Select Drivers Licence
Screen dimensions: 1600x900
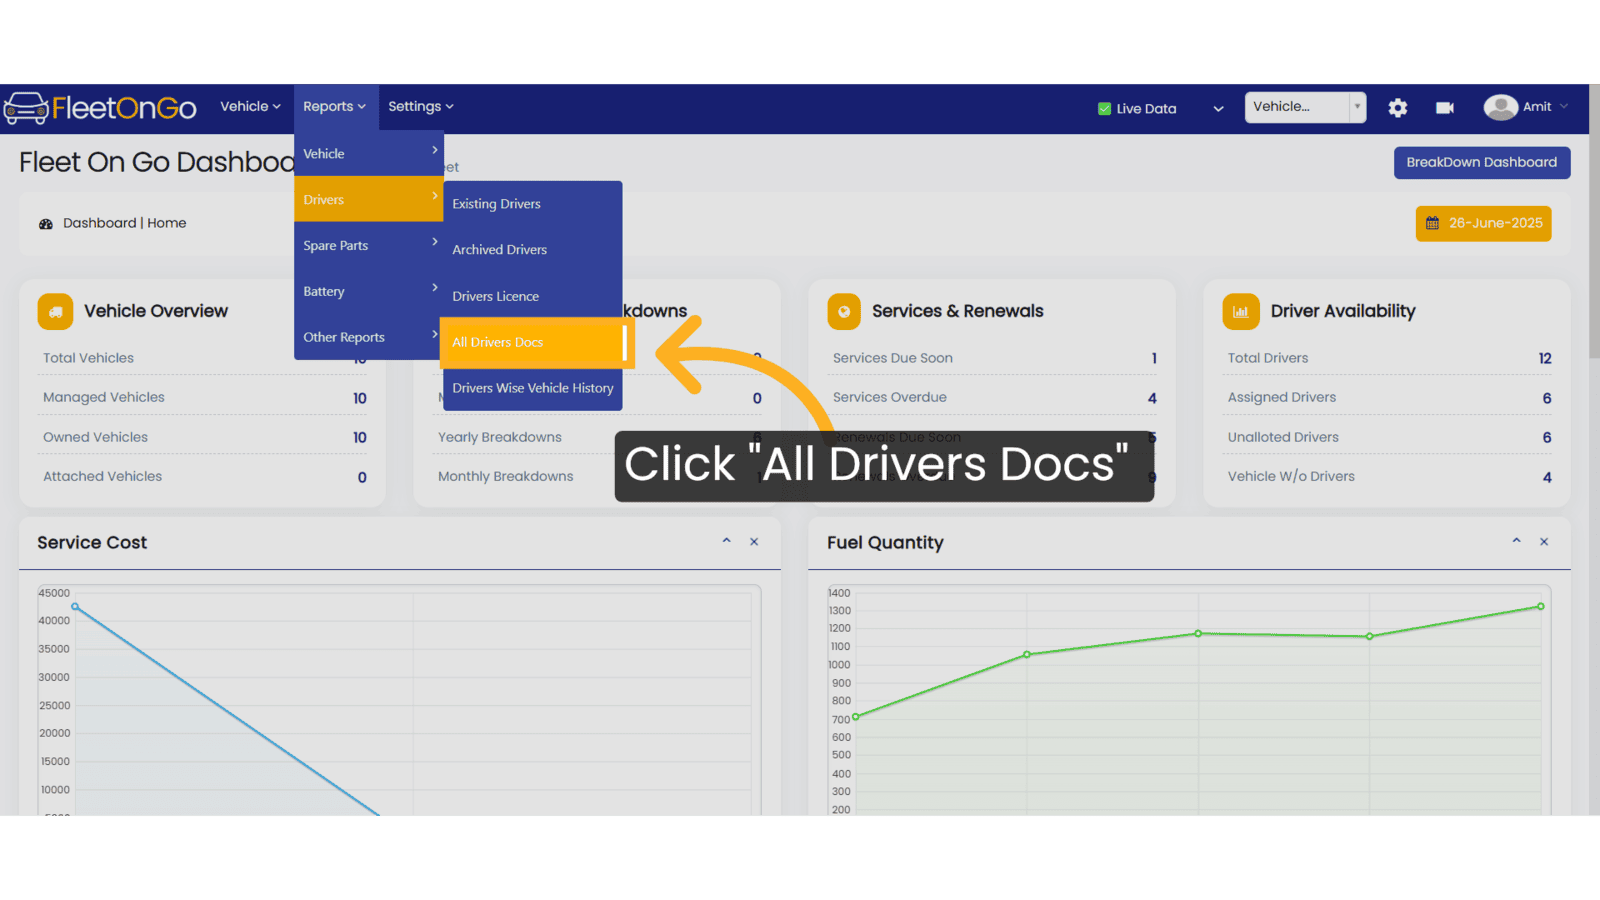[x=532, y=296]
